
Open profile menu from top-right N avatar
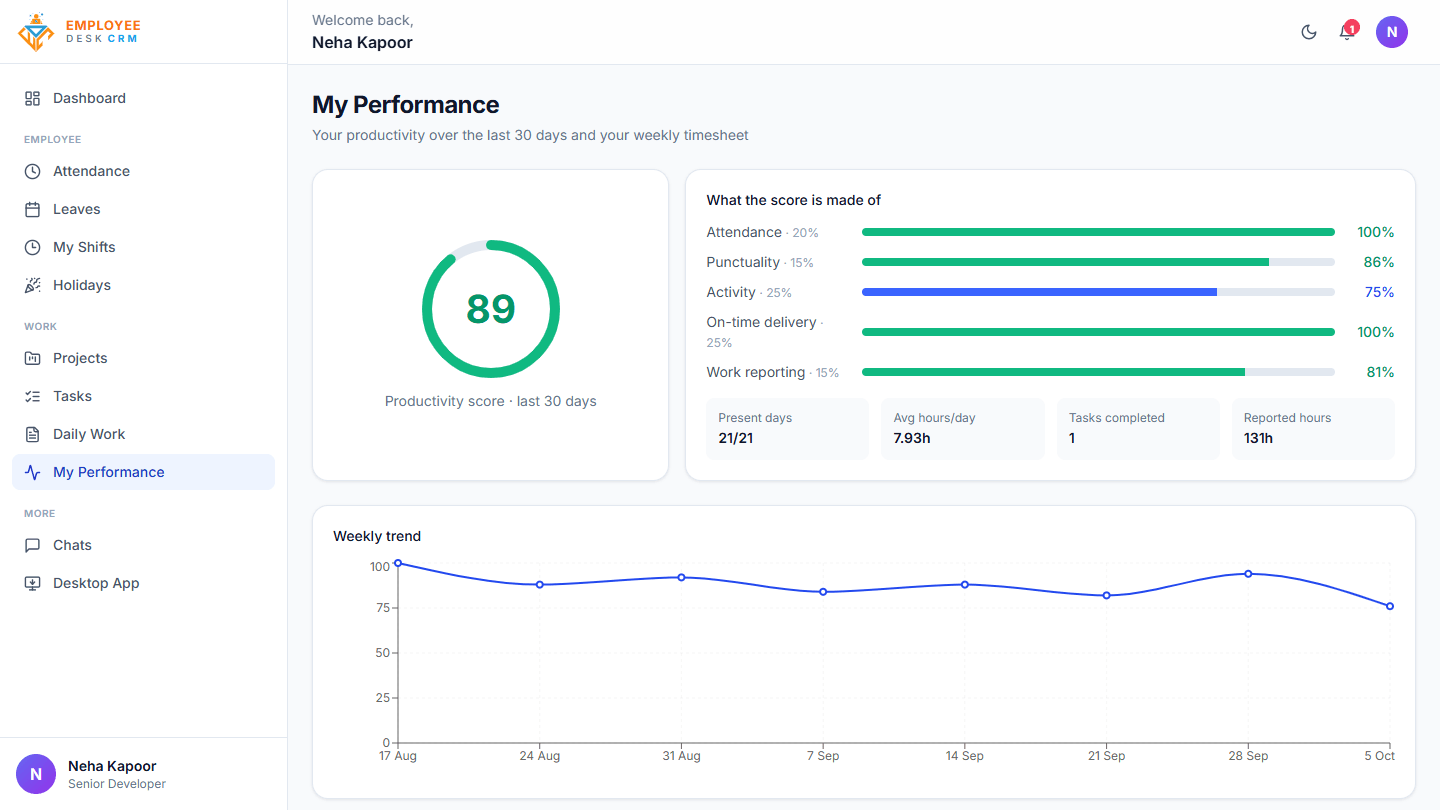coord(1392,32)
